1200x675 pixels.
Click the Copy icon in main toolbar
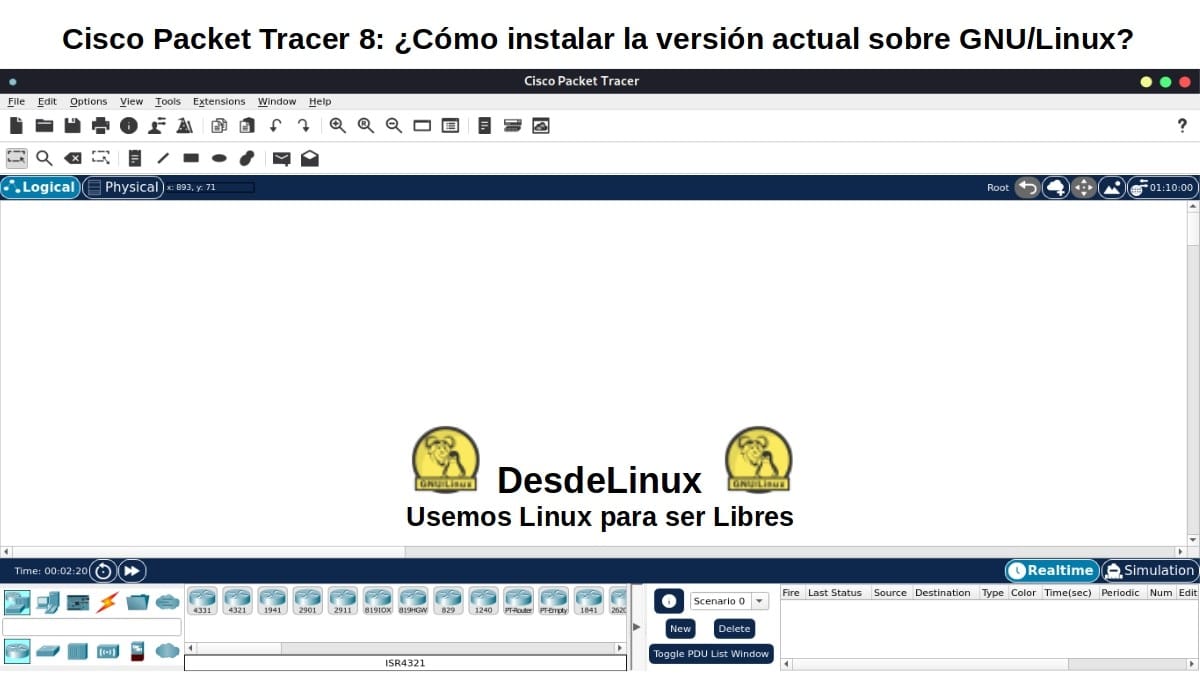(219, 125)
